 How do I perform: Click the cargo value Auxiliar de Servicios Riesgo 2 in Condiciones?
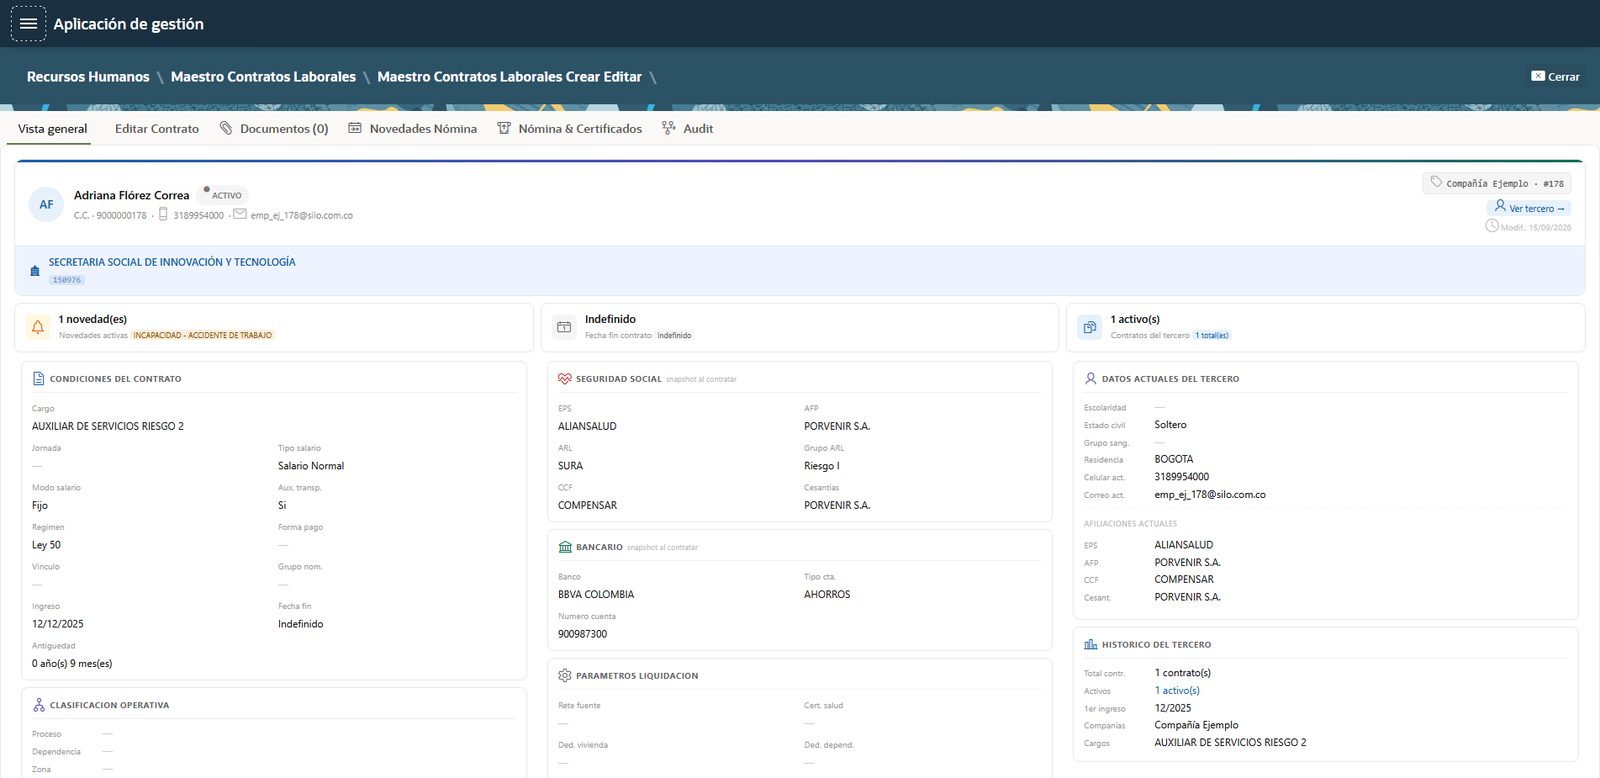pos(108,426)
